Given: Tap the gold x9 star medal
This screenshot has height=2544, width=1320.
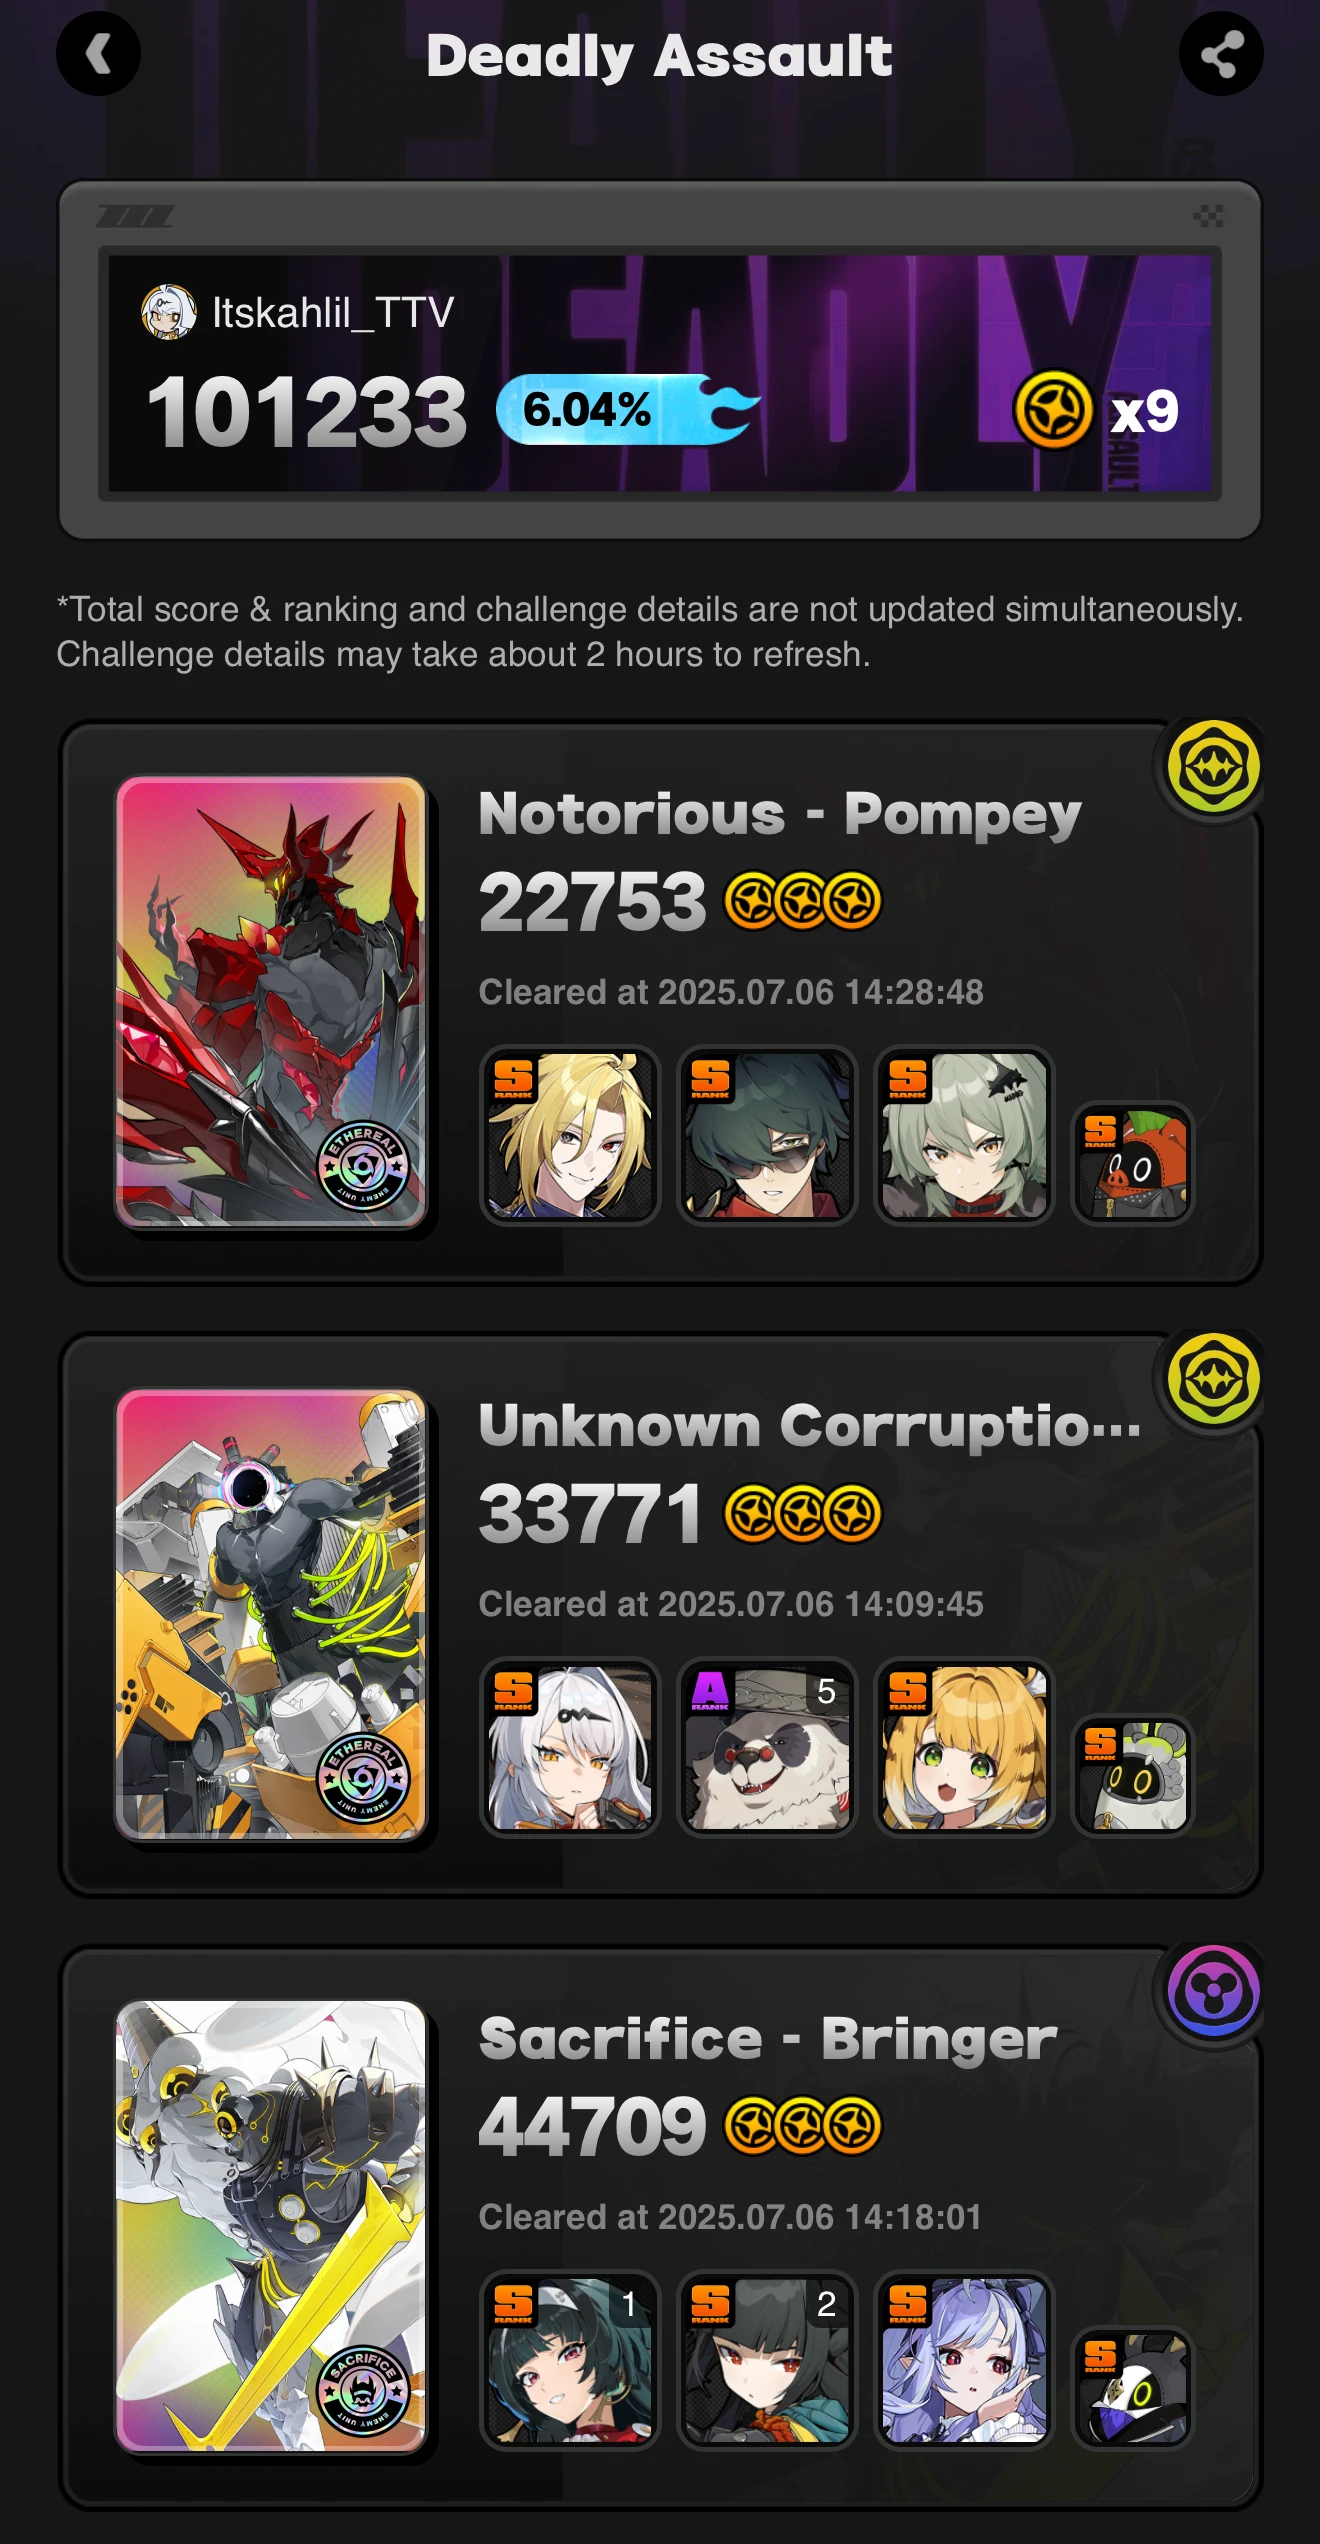Looking at the screenshot, I should click(1053, 410).
